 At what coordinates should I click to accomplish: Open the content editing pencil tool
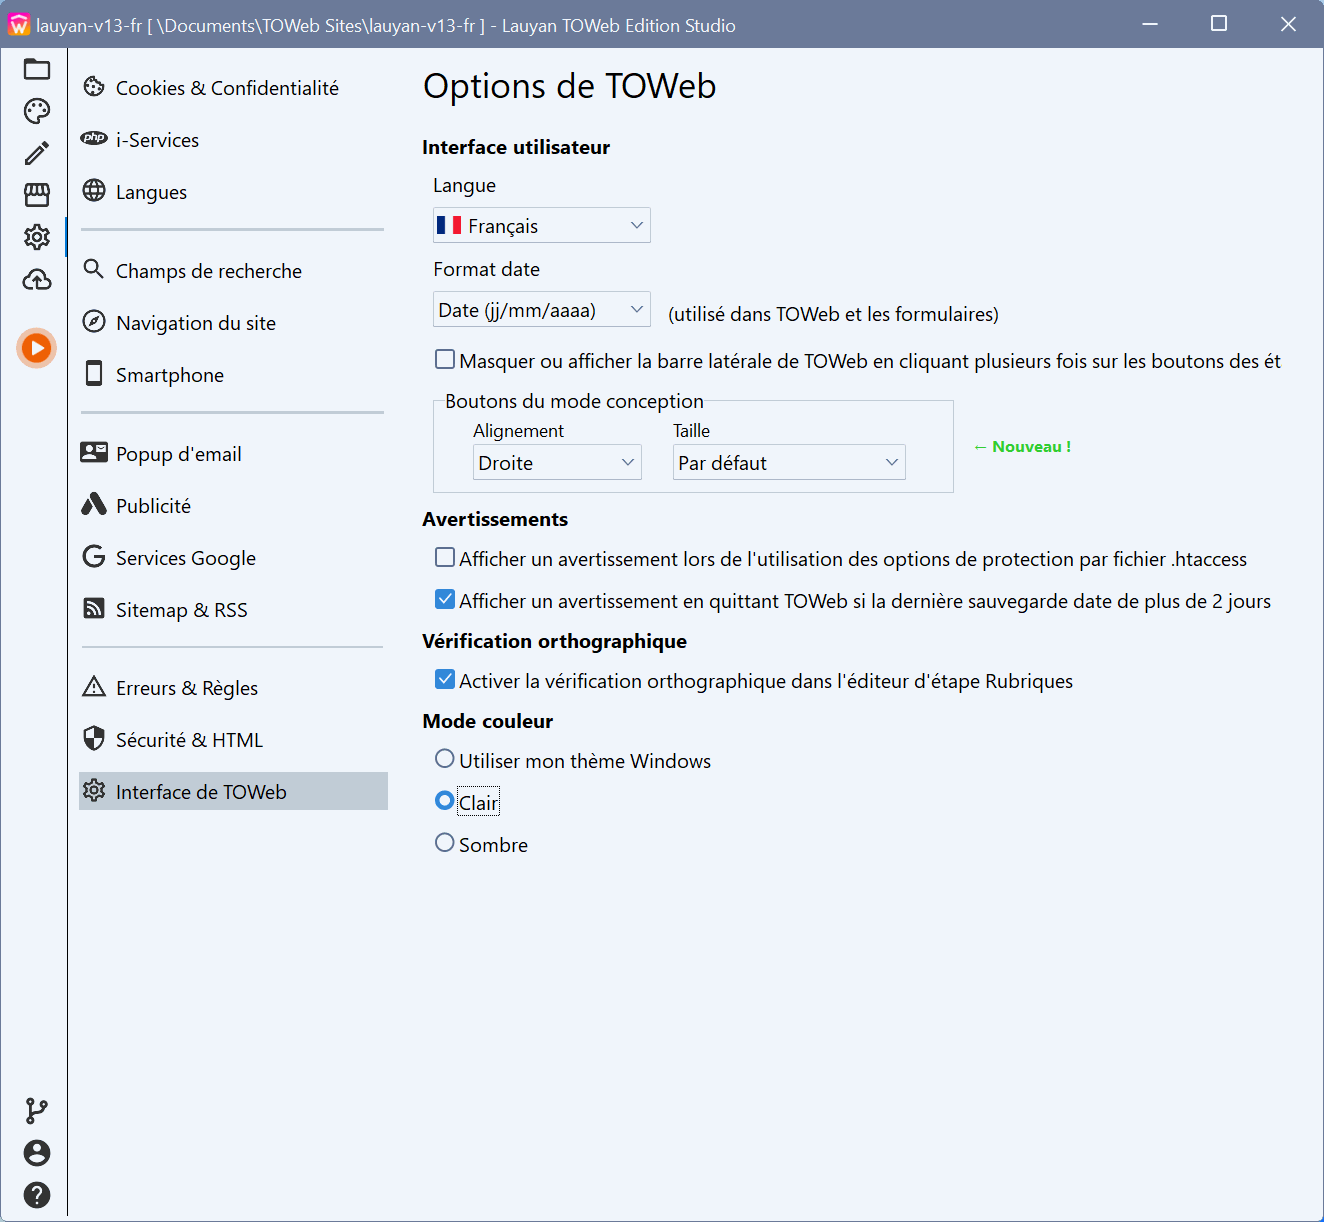click(x=36, y=153)
